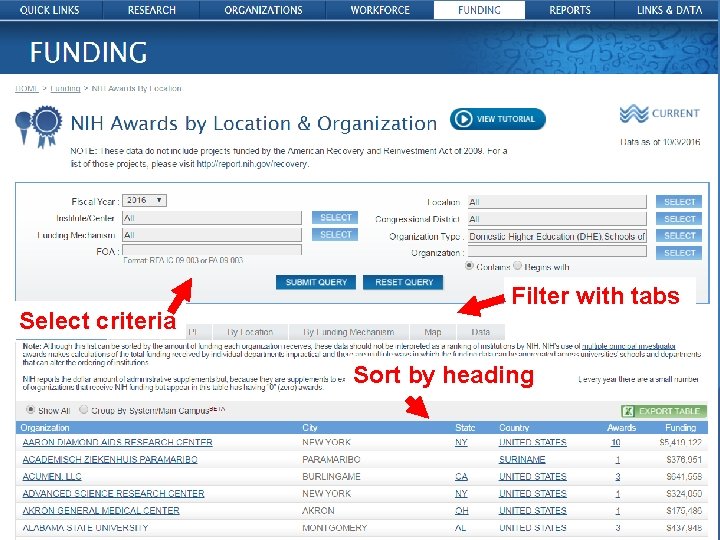720x540 pixels.
Task: Click the Institute/Center input field
Action: tap(212, 218)
